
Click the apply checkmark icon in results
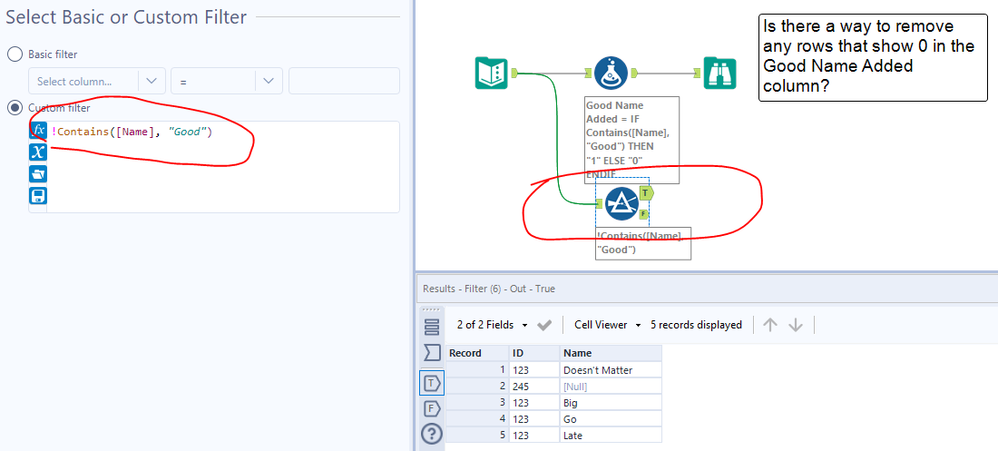(544, 325)
